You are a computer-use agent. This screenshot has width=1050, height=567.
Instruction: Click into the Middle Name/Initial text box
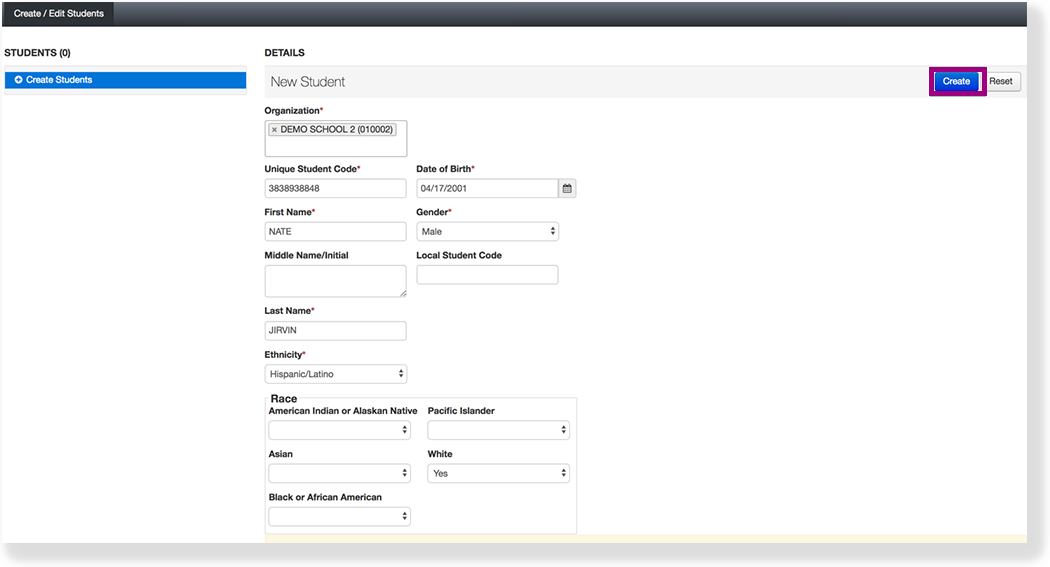pyautogui.click(x=335, y=281)
